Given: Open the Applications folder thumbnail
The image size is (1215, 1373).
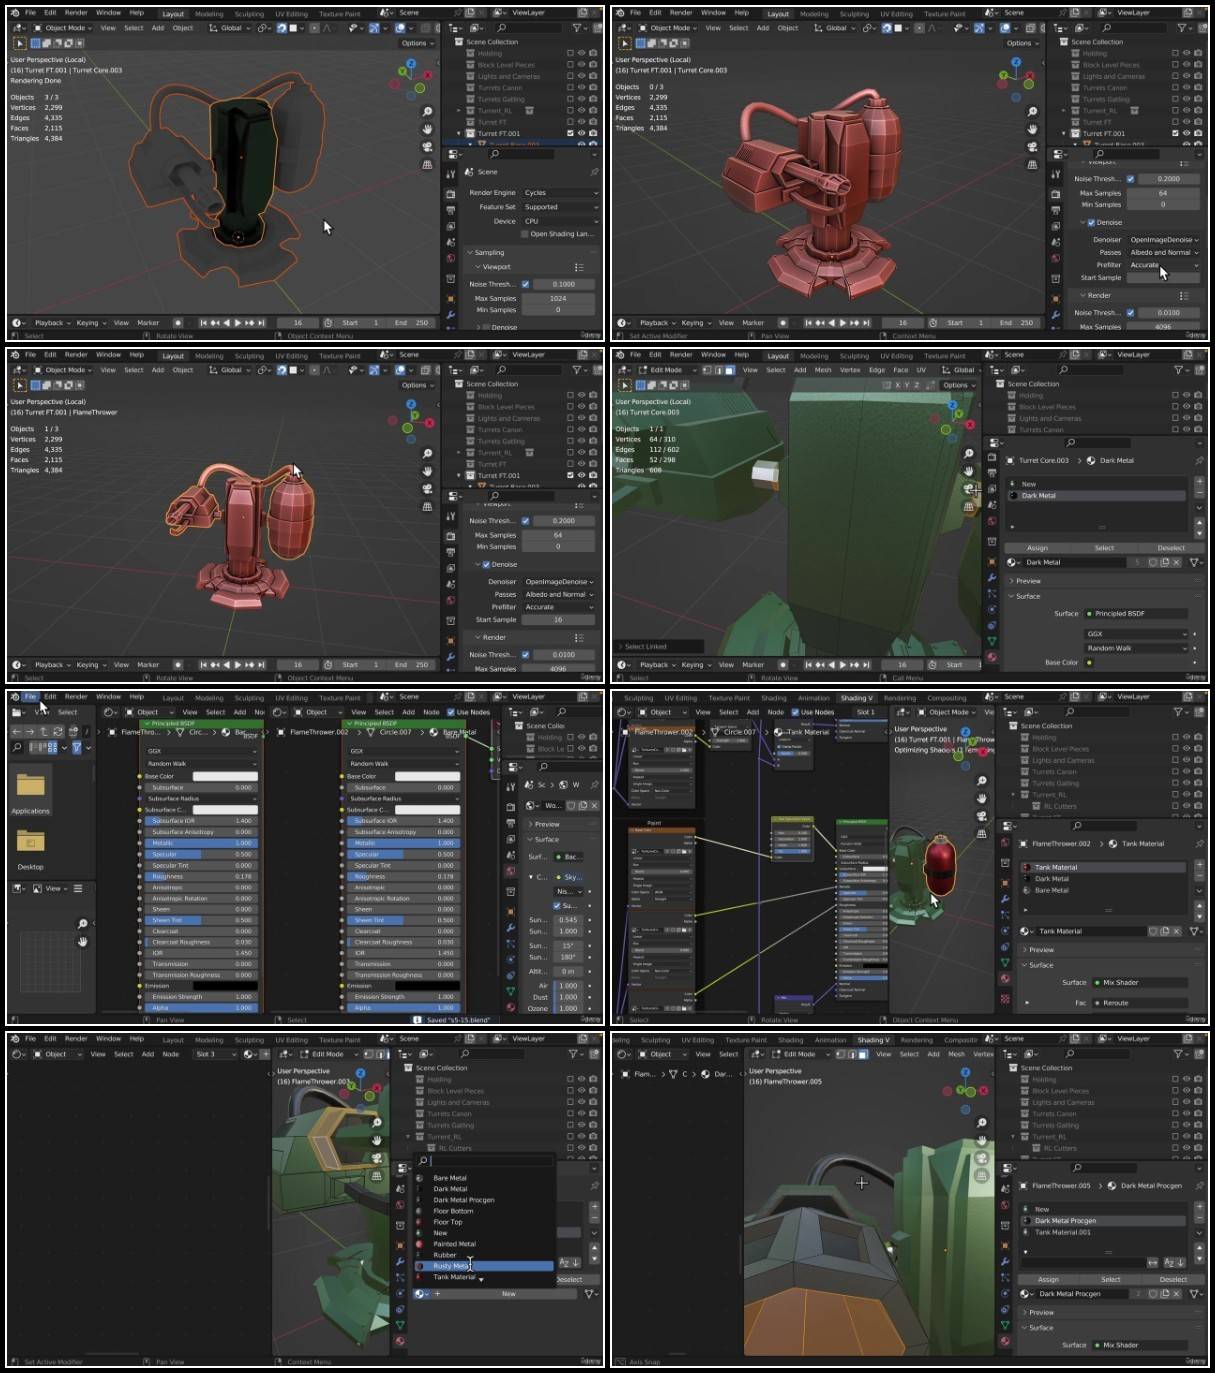Looking at the screenshot, I should pos(30,791).
